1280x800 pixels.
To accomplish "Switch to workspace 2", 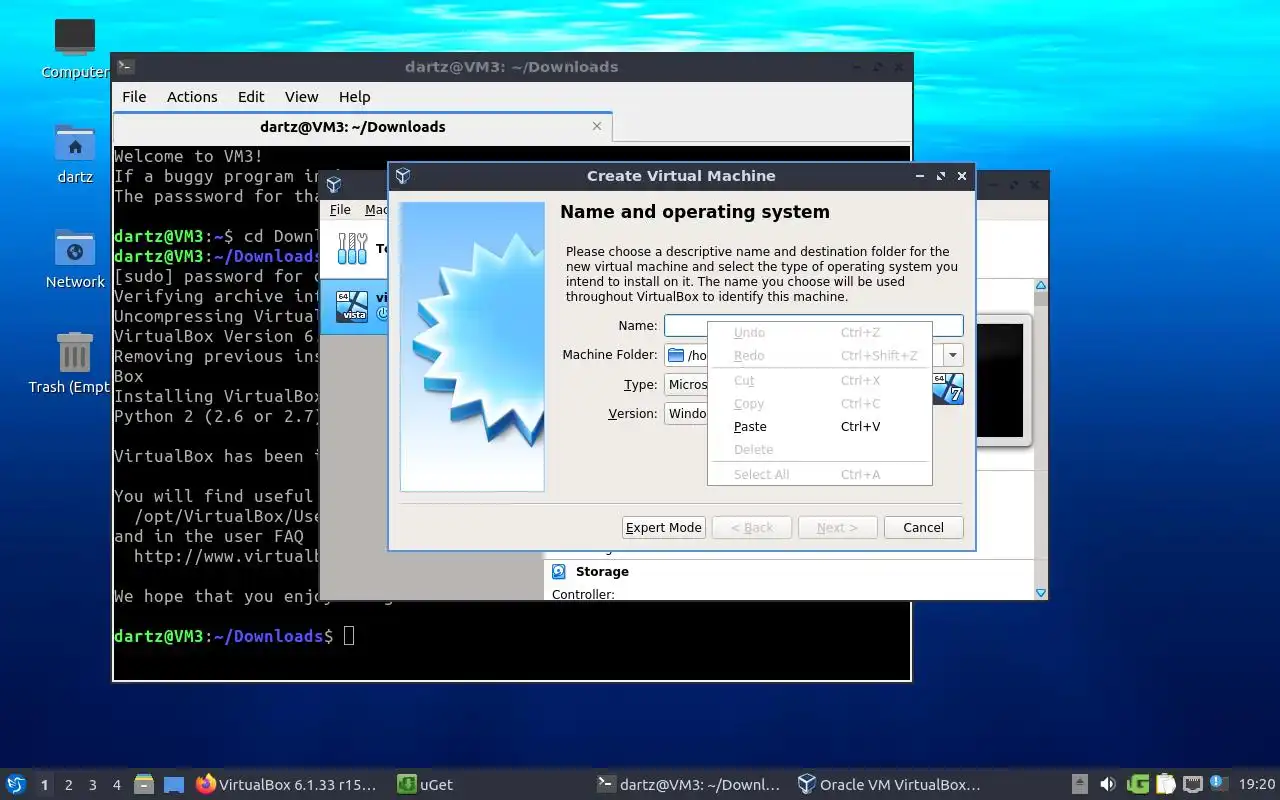I will coord(69,785).
